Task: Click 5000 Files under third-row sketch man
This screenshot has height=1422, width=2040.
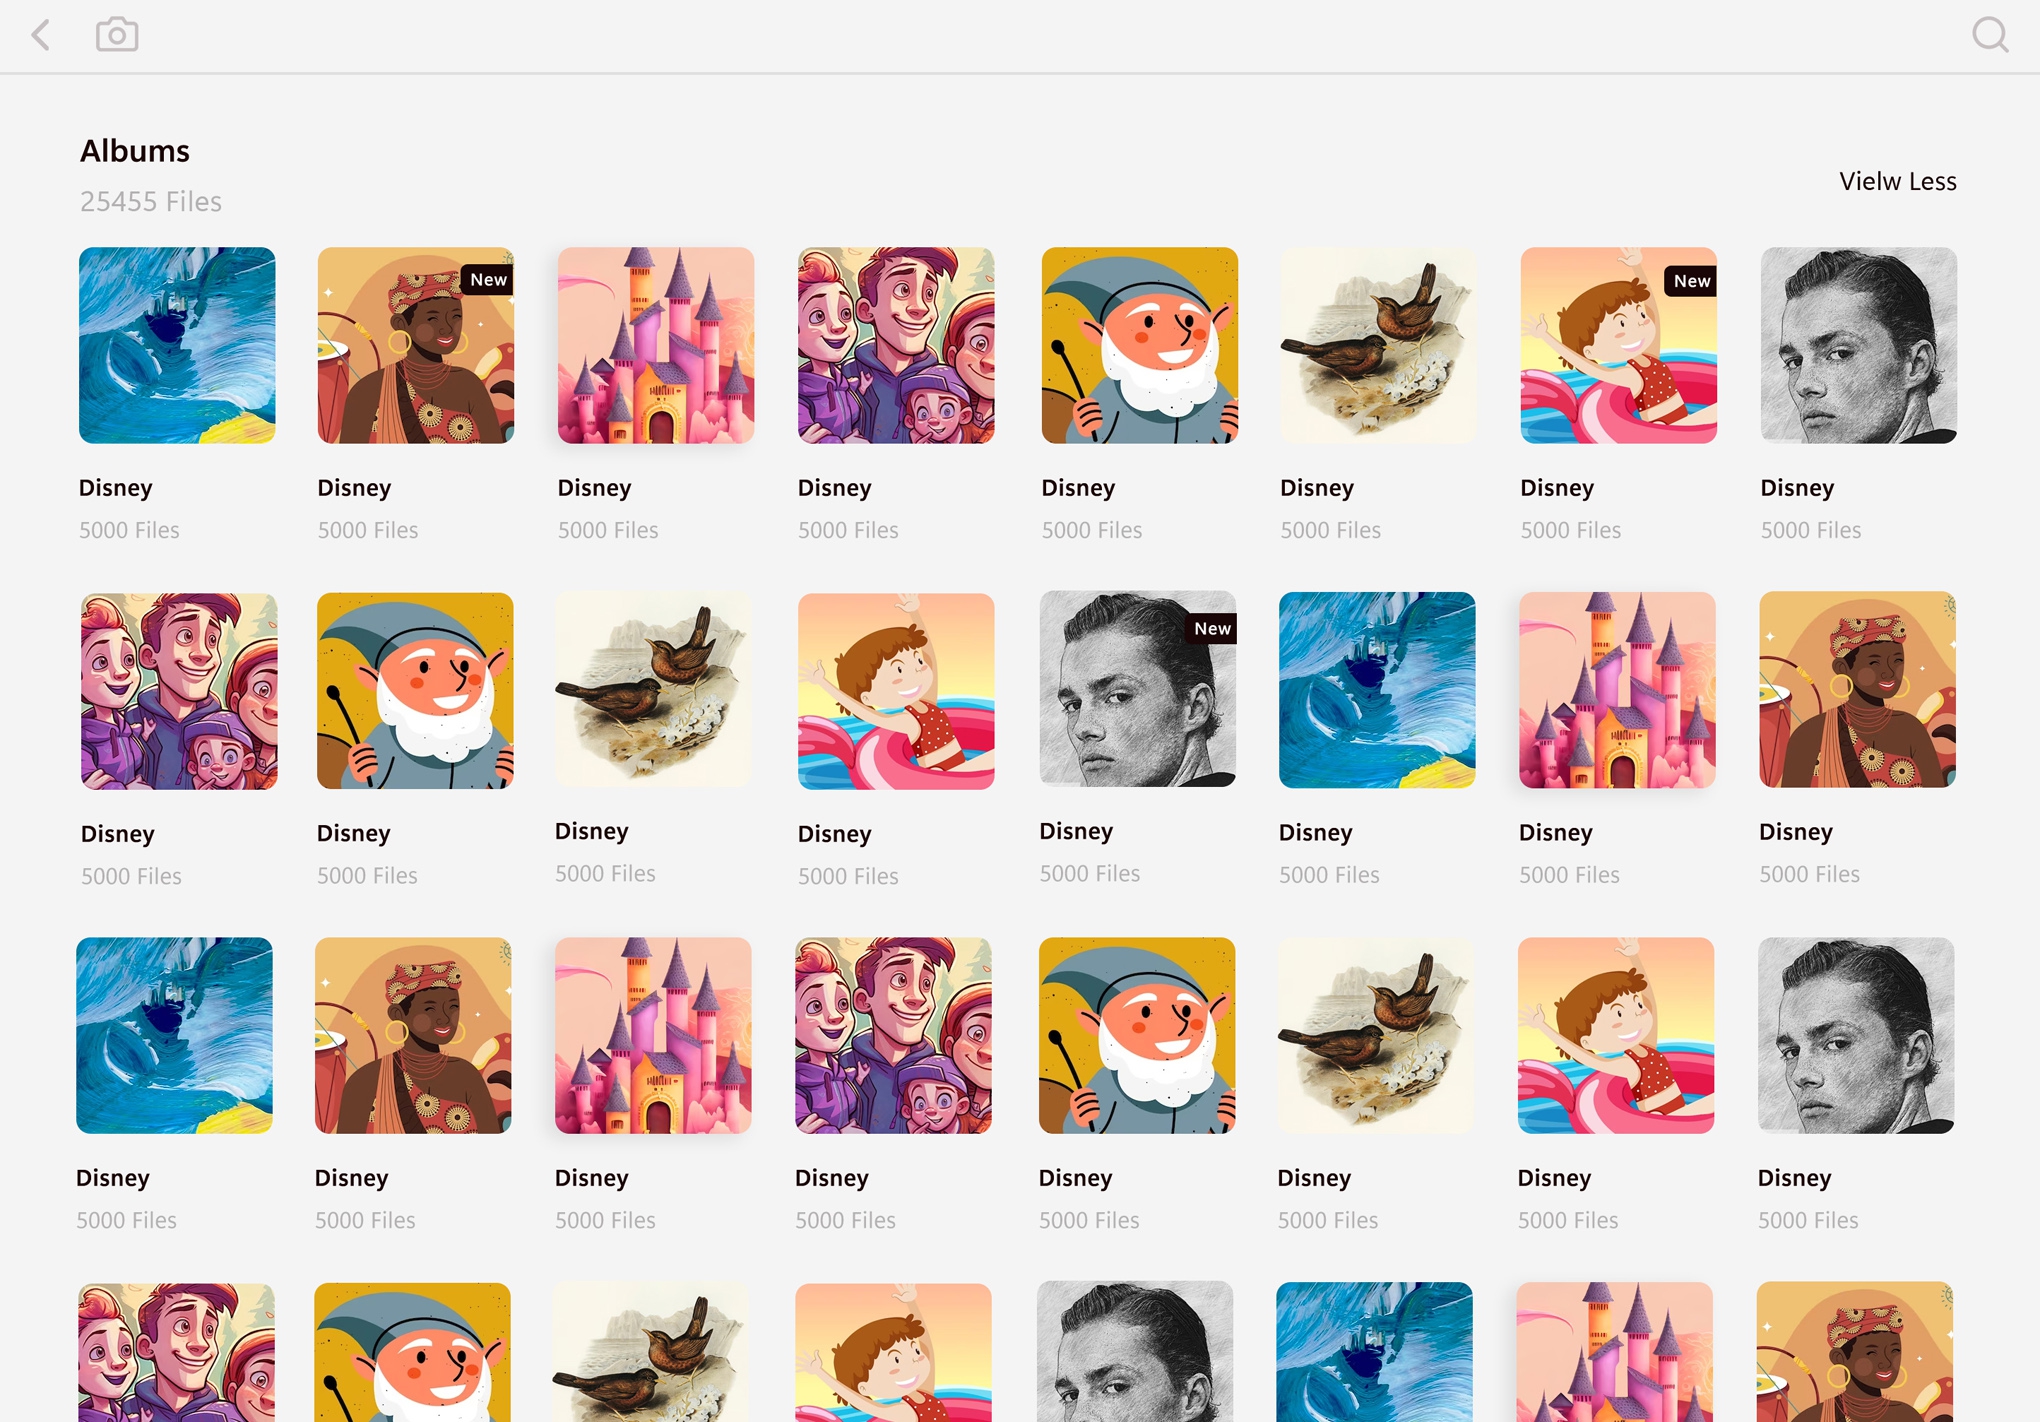Action: pos(1808,1220)
